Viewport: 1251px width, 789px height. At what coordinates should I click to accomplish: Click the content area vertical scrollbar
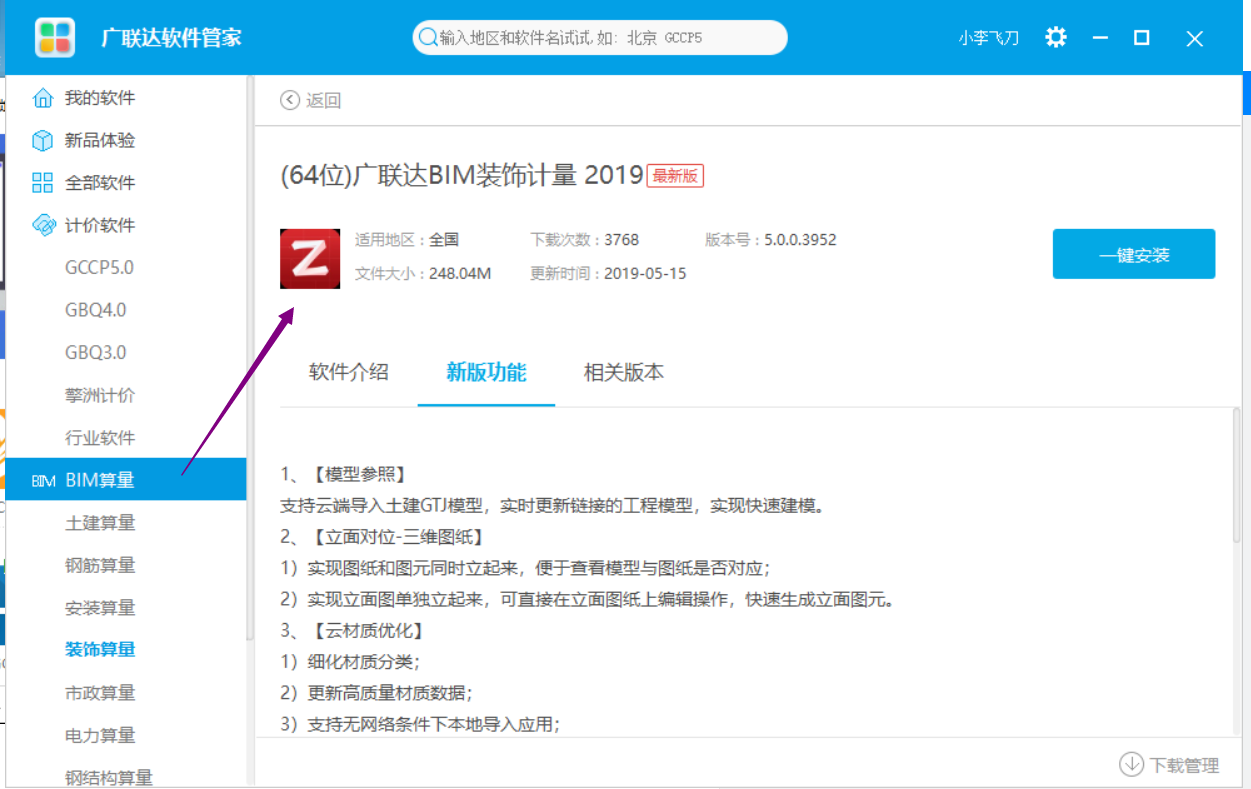1237,475
